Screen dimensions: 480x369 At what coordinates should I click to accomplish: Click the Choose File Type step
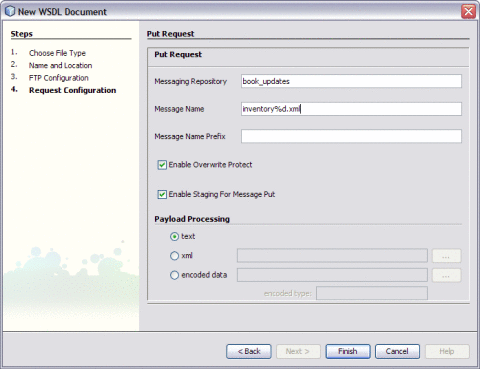pos(57,53)
